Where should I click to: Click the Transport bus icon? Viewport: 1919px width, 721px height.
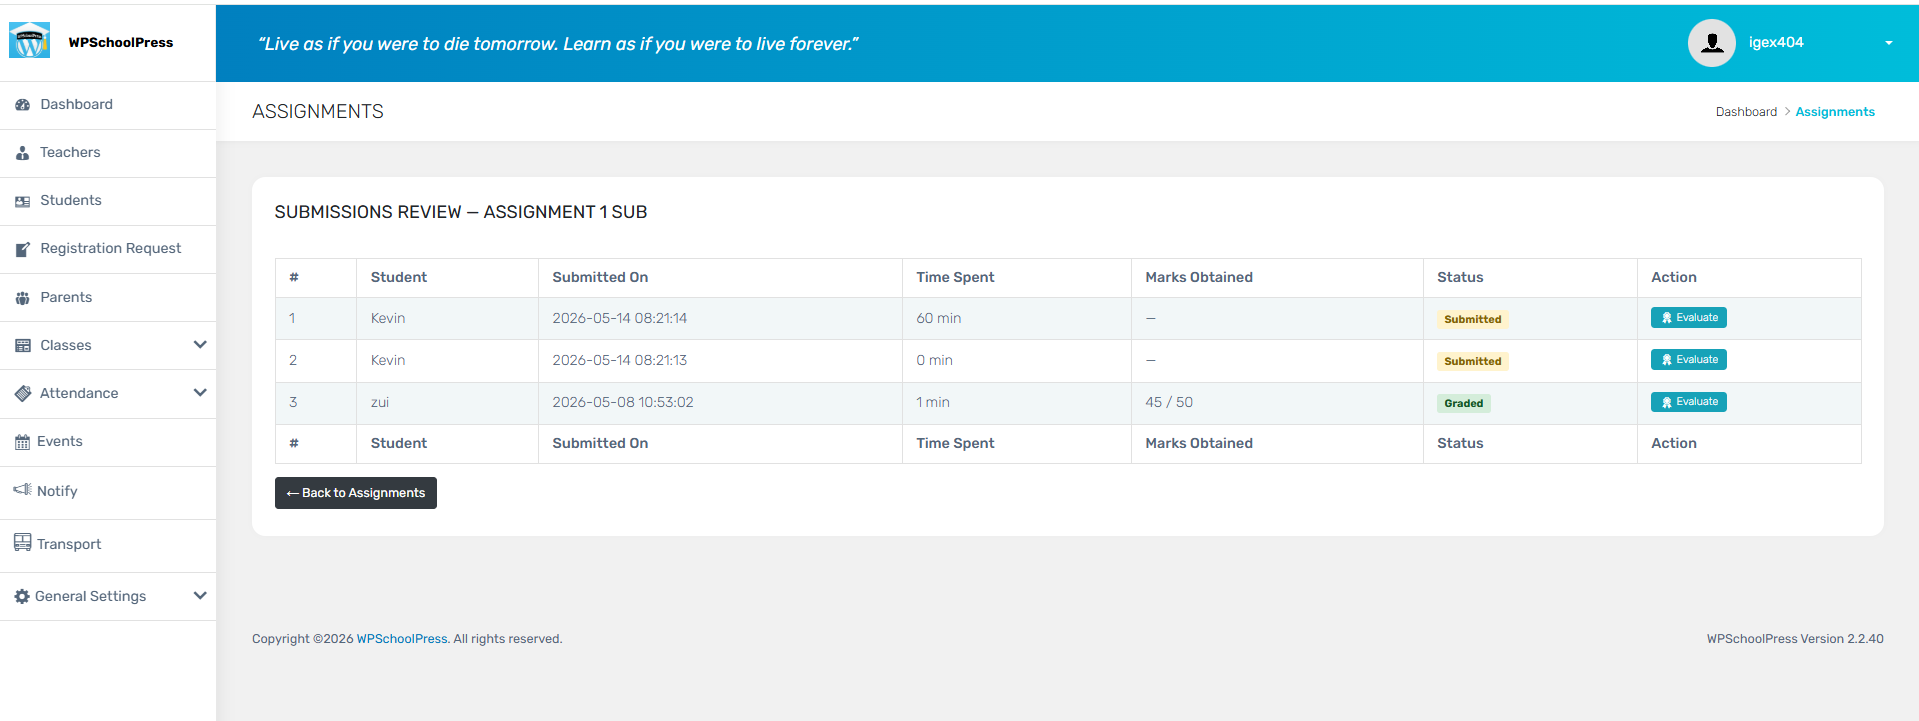pyautogui.click(x=22, y=543)
